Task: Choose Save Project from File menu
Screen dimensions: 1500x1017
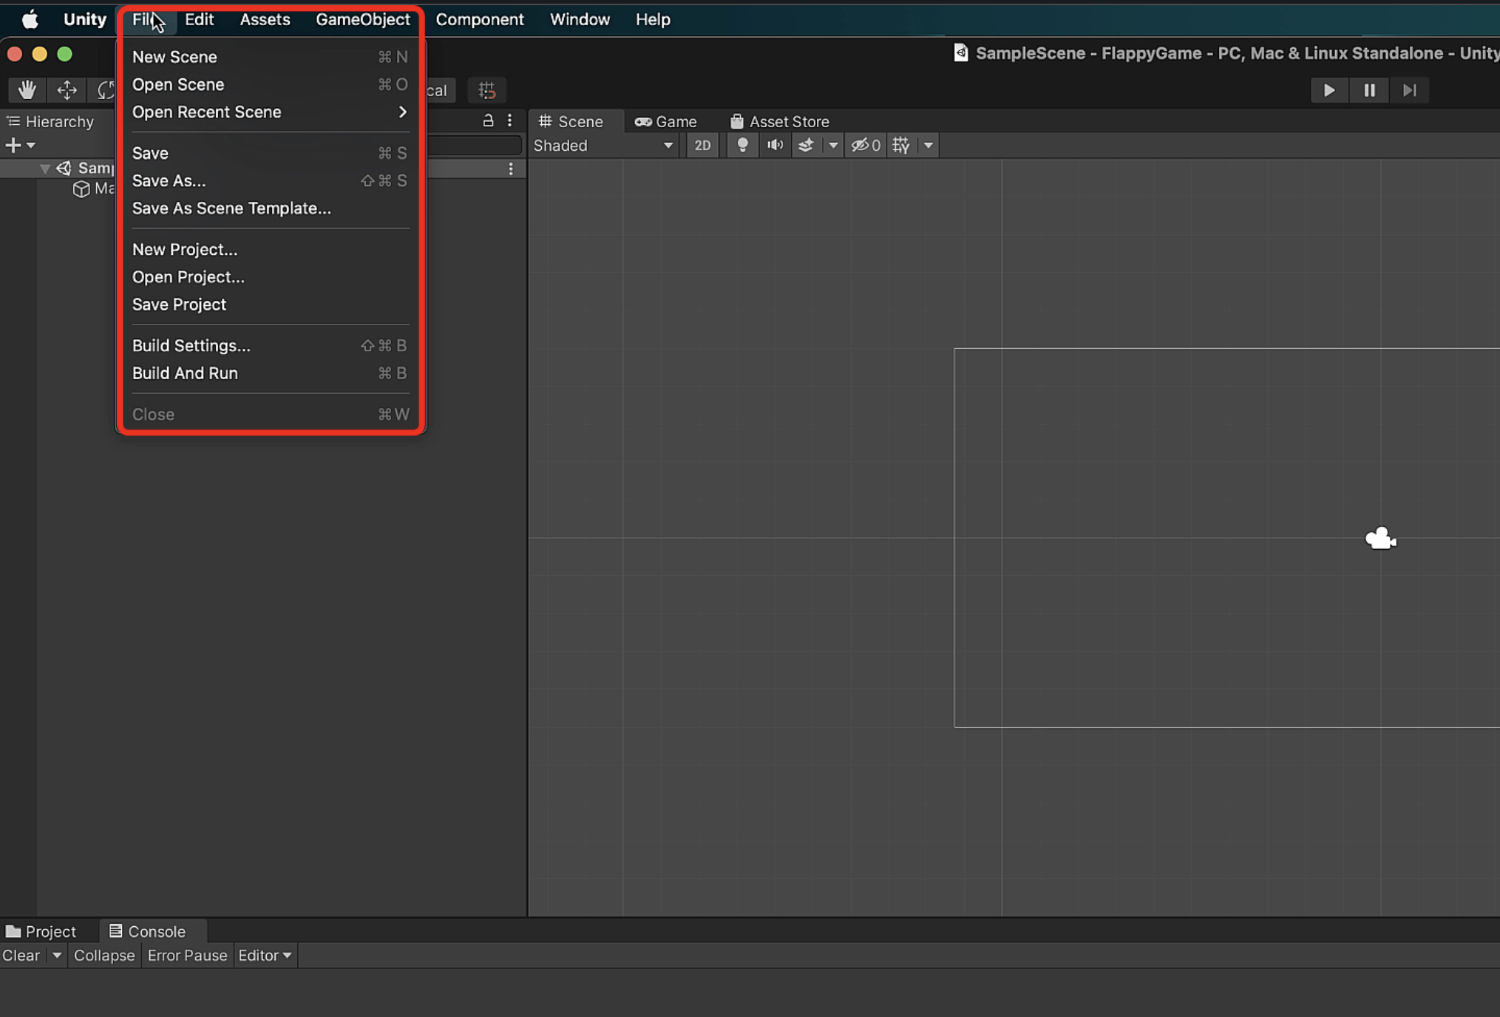Action: tap(270, 304)
